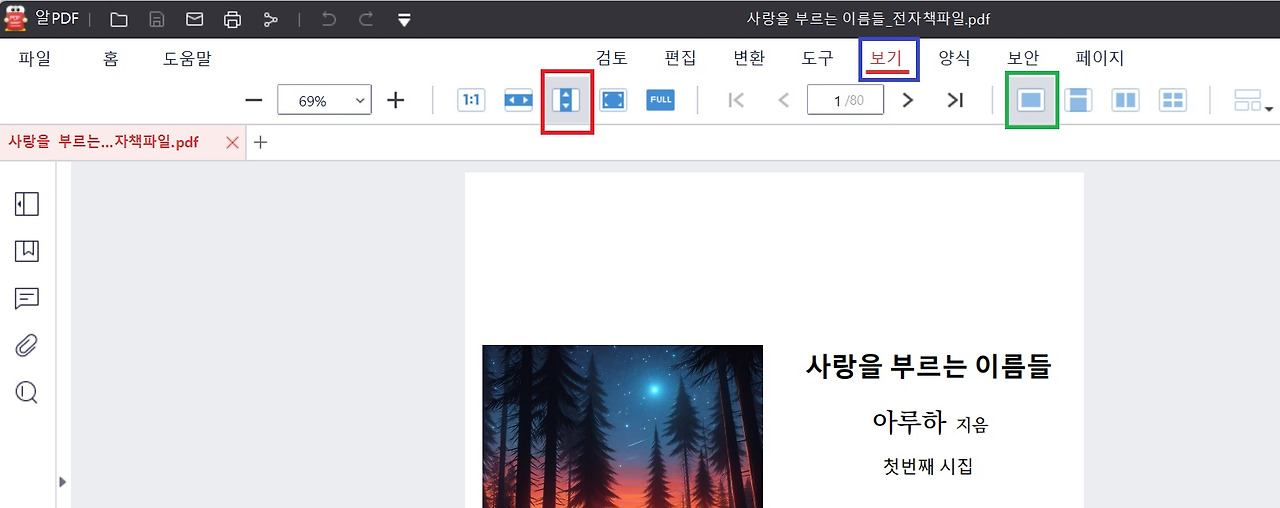Open the bookmarks side panel
The height and width of the screenshot is (508, 1280).
(x=27, y=251)
